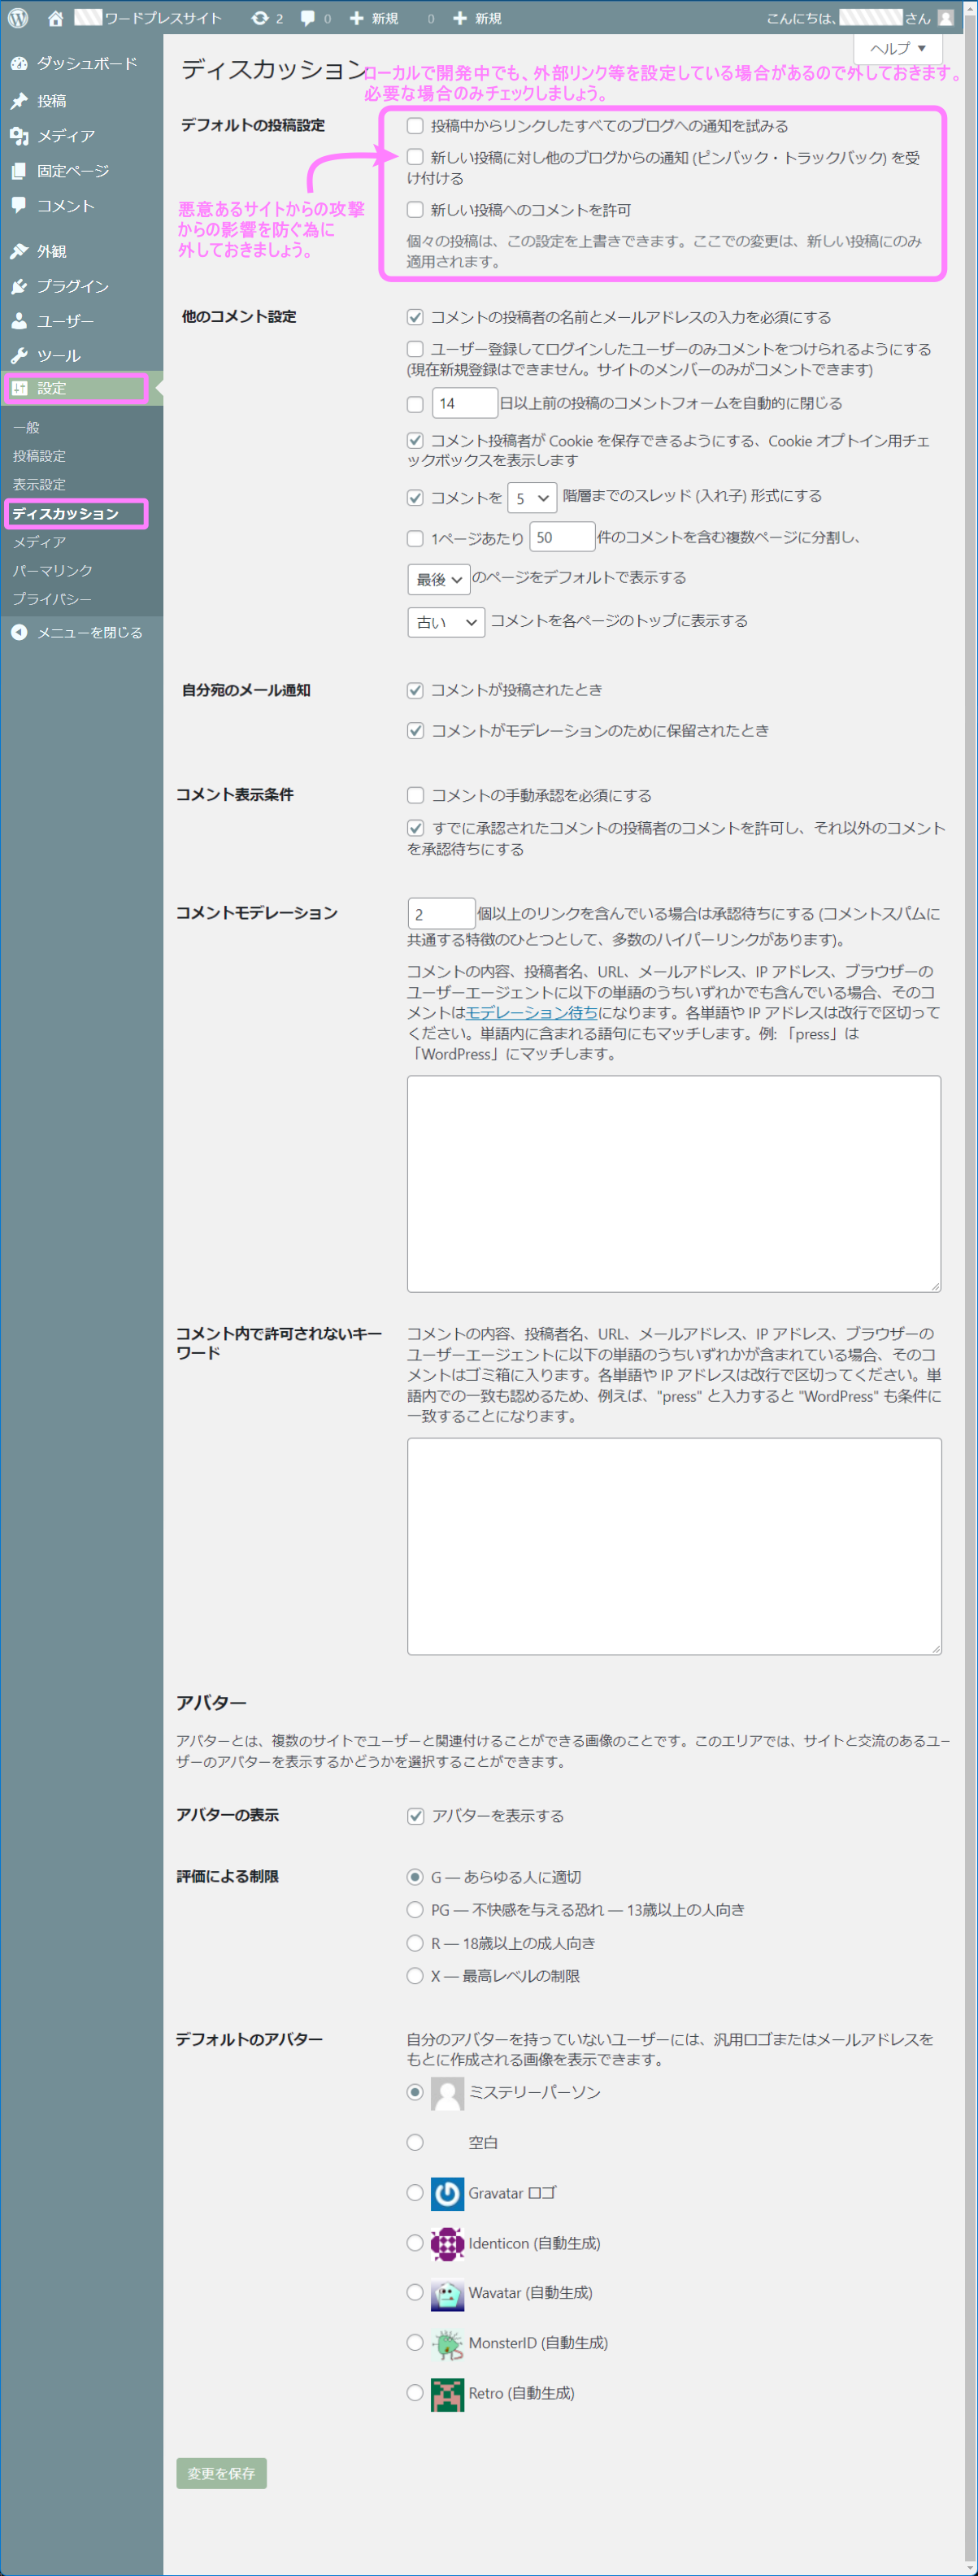Click the WordPress logo icon
The height and width of the screenshot is (2576, 978).
[18, 18]
